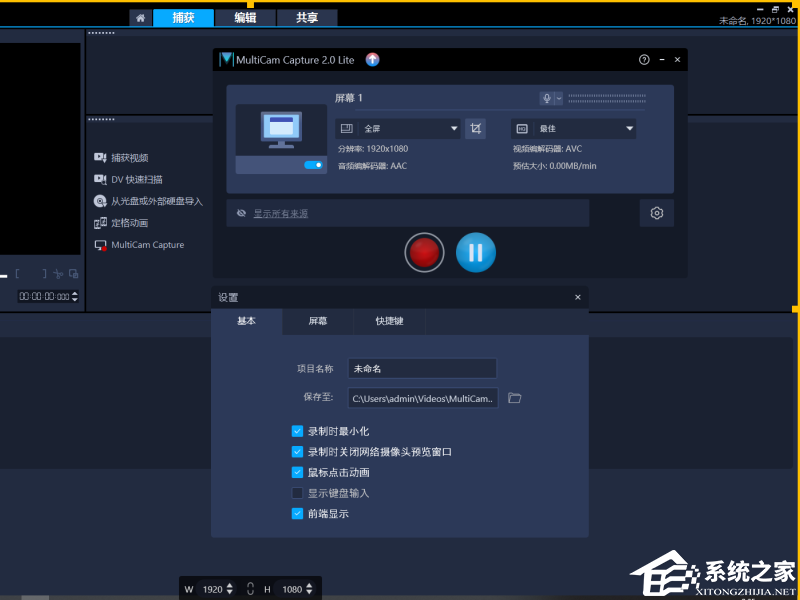
Task: Adjust the timecode stepper arrows
Action: 75,296
